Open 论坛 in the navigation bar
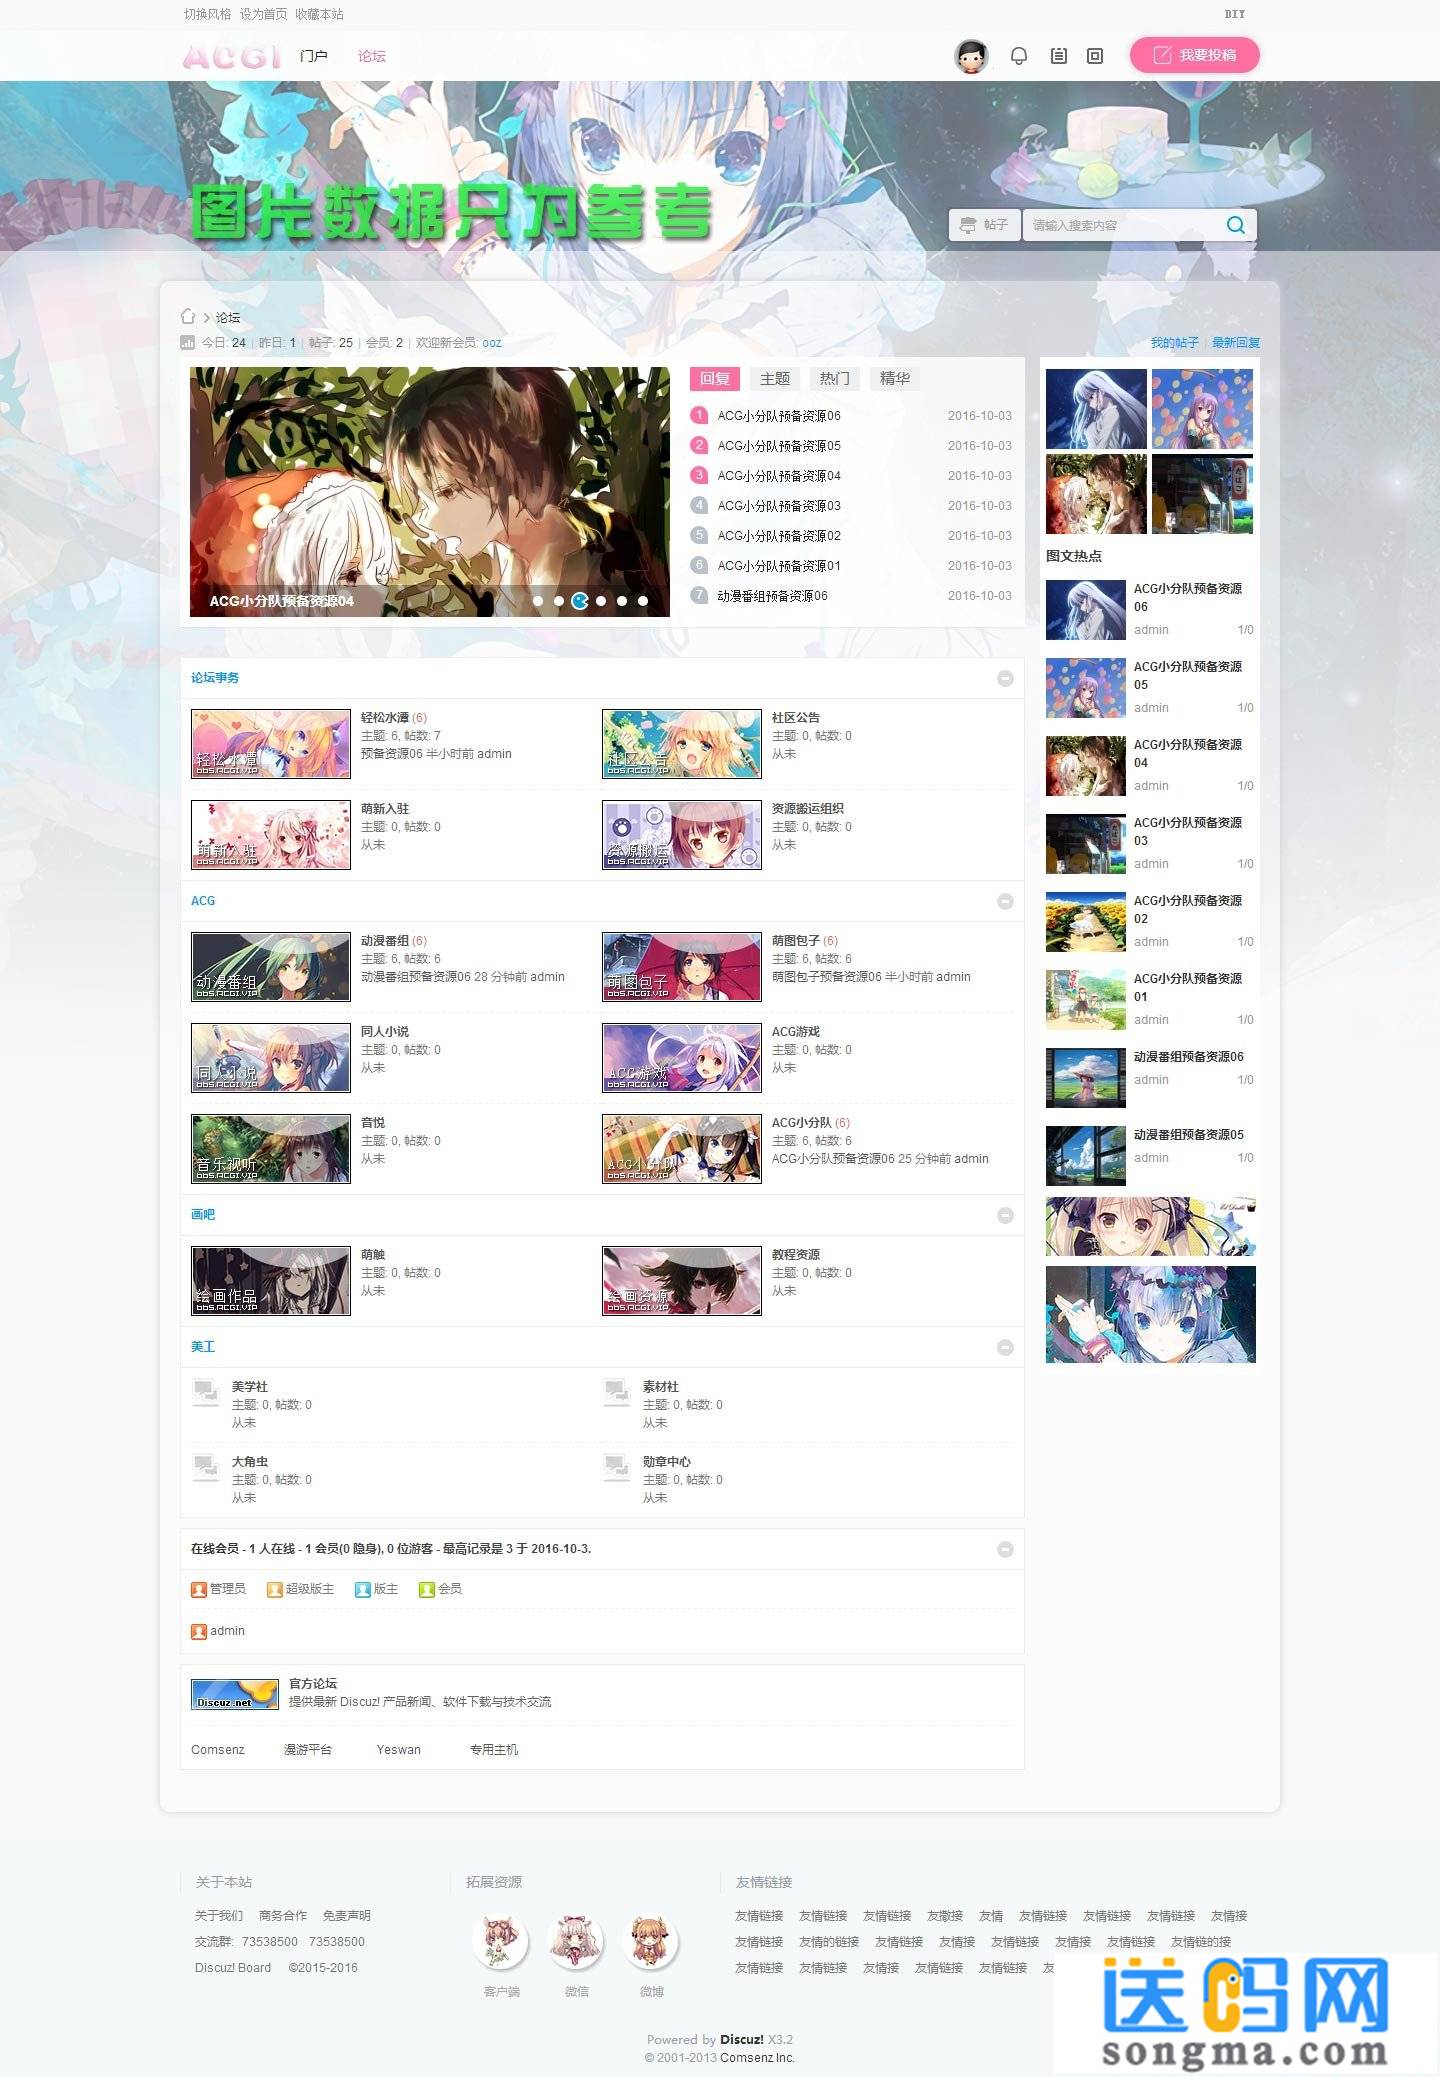Image resolution: width=1440 pixels, height=2077 pixels. (372, 56)
